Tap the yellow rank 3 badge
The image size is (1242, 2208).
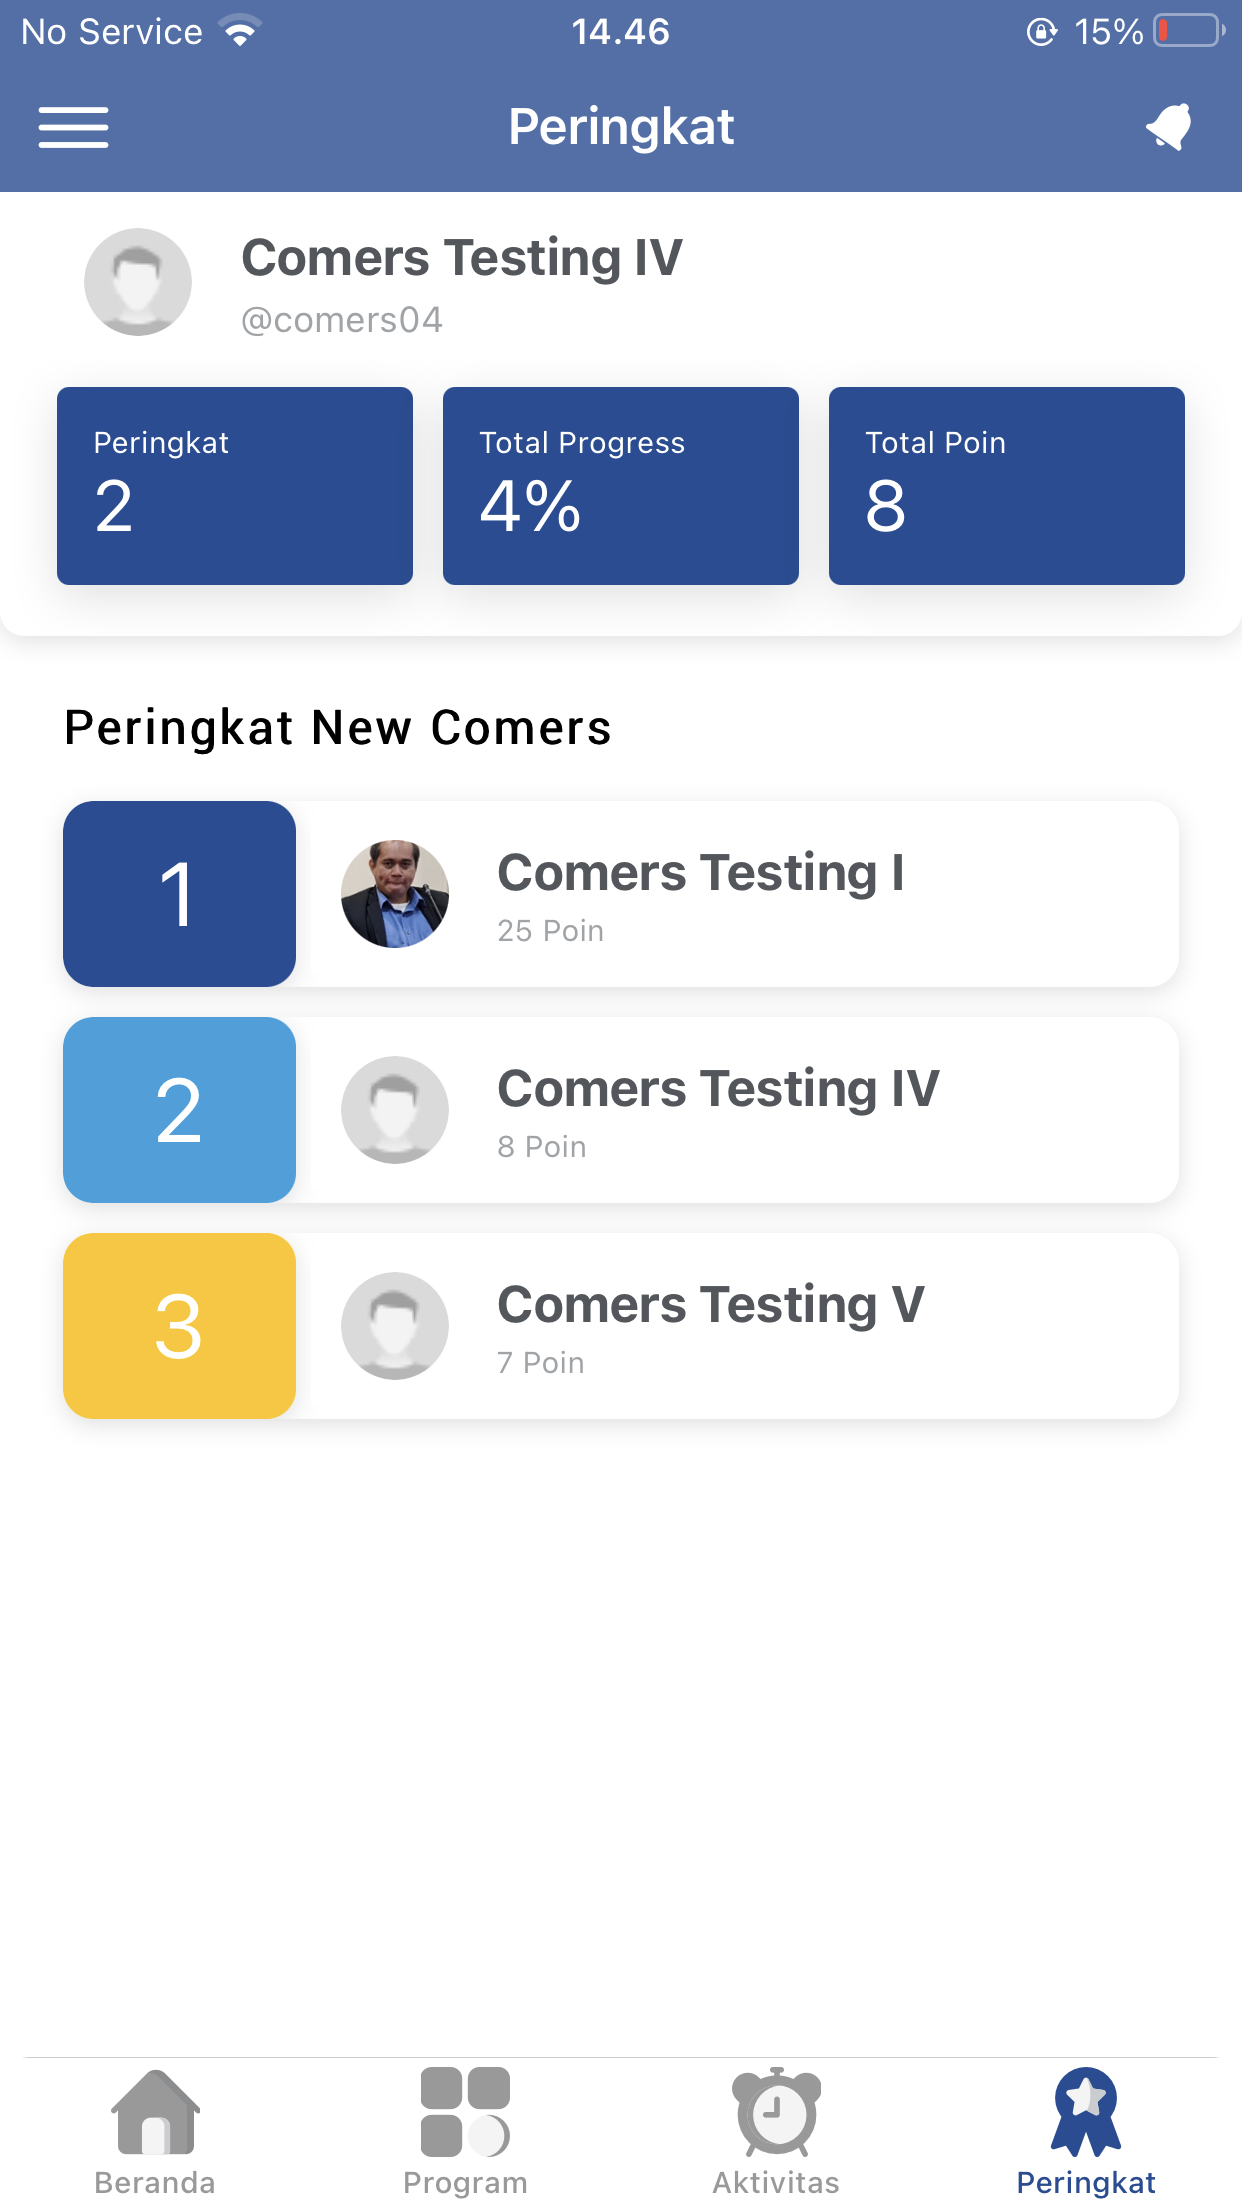tap(179, 1326)
